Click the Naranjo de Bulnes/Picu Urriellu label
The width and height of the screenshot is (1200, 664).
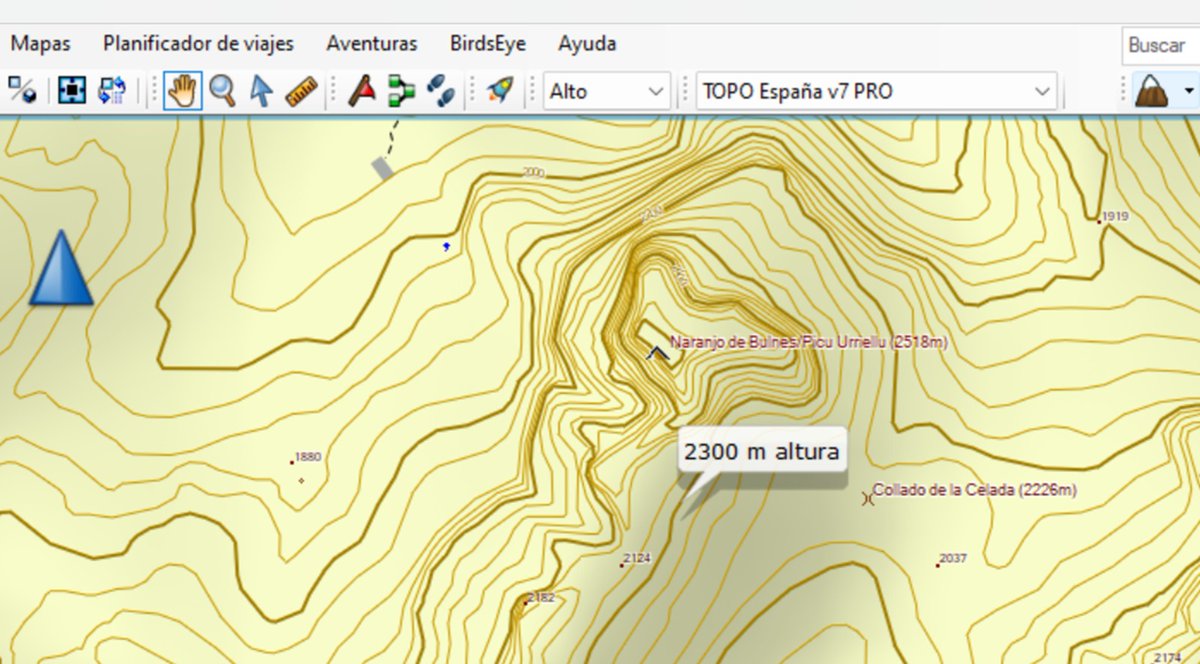tap(809, 342)
